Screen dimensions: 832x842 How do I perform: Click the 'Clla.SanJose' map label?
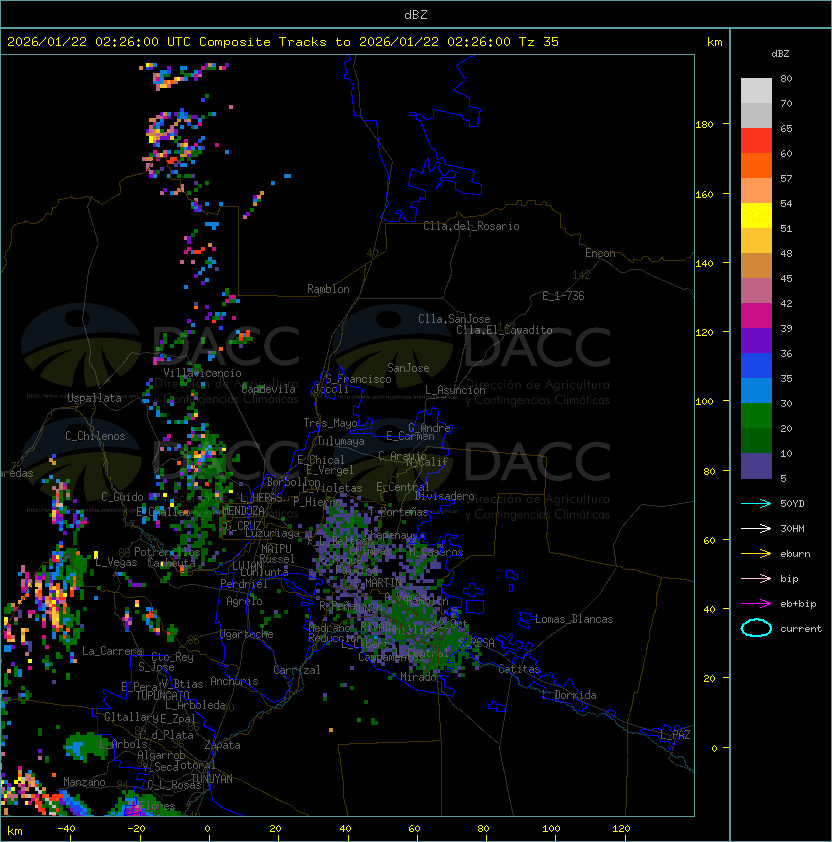[x=454, y=319]
